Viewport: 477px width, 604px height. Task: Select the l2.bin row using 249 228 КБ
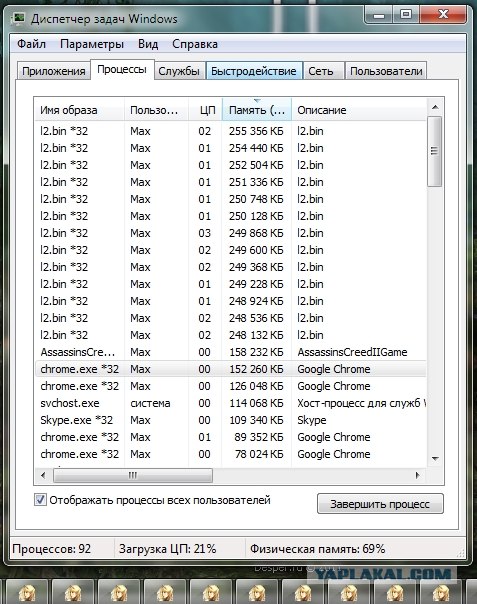230,284
